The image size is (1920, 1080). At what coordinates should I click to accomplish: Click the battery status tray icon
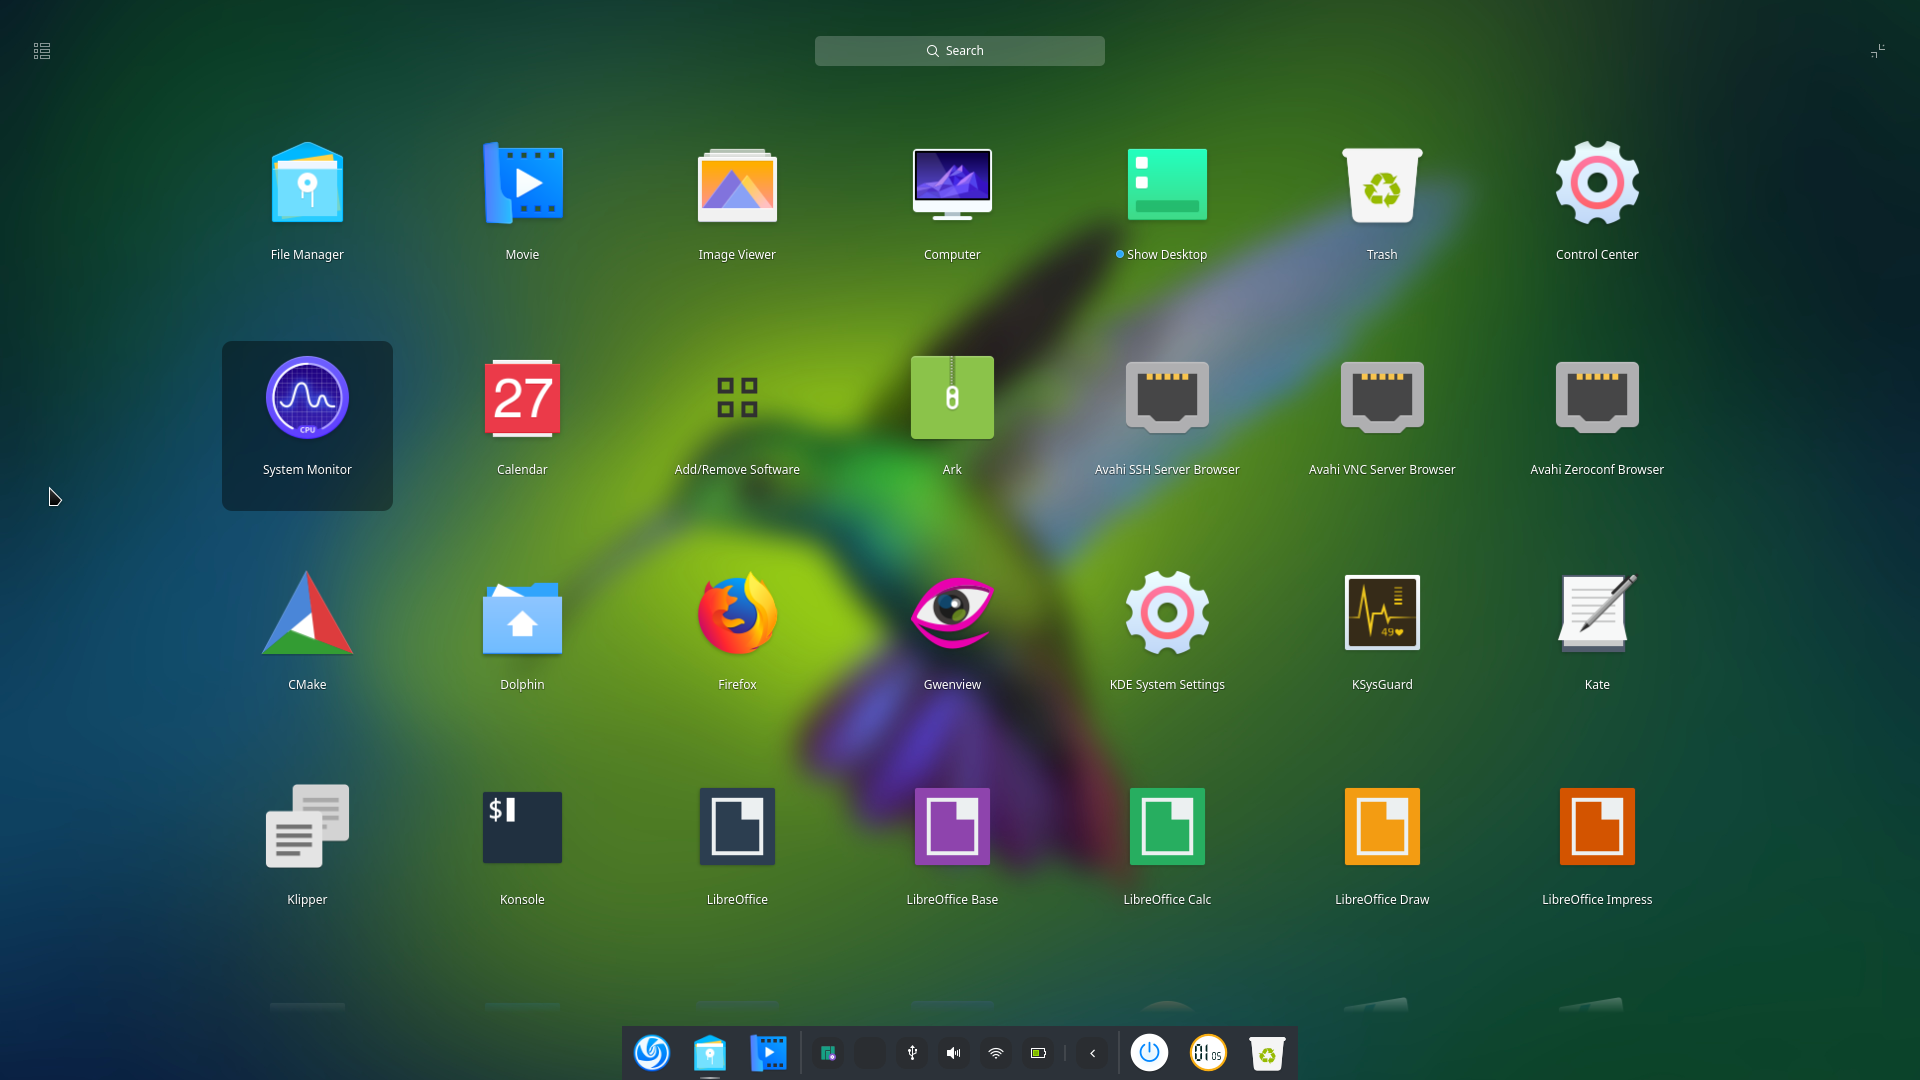pyautogui.click(x=1038, y=1053)
